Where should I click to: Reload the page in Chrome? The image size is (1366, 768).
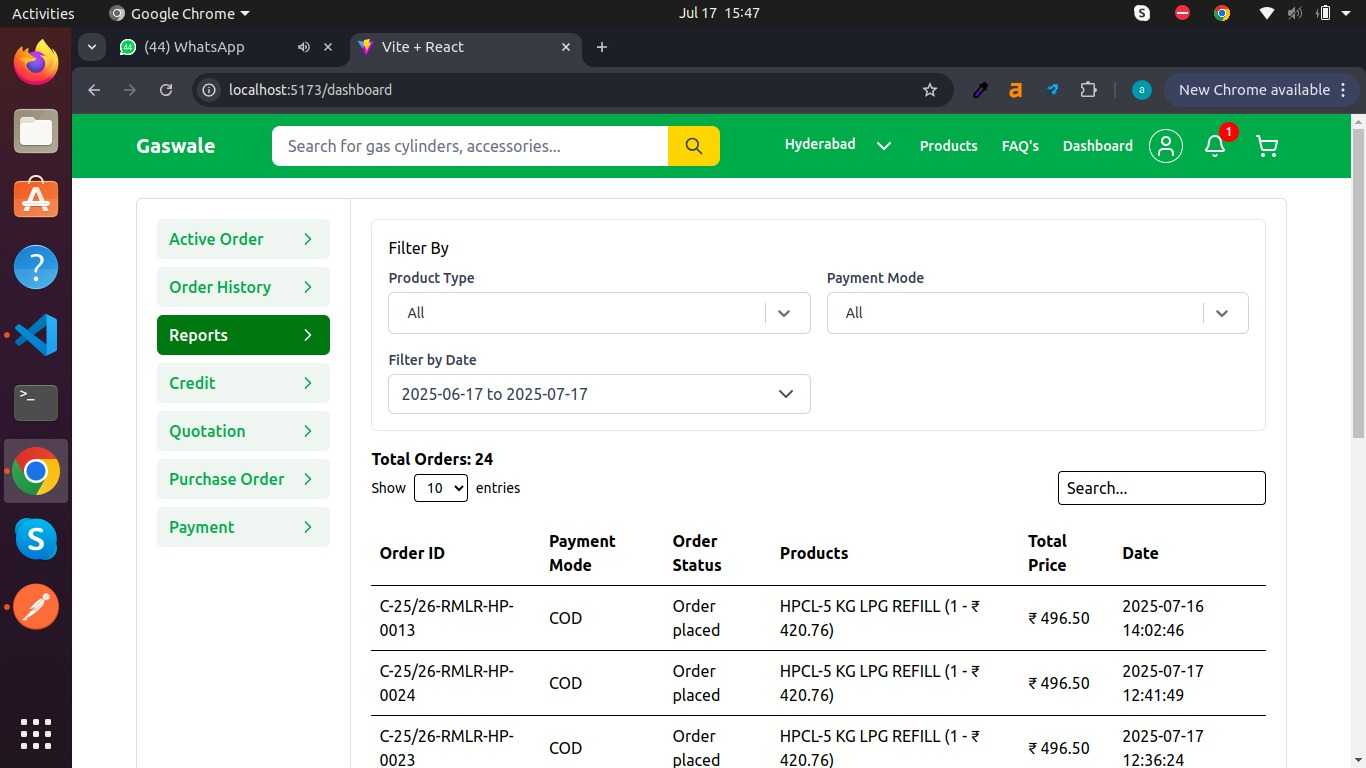click(x=166, y=90)
